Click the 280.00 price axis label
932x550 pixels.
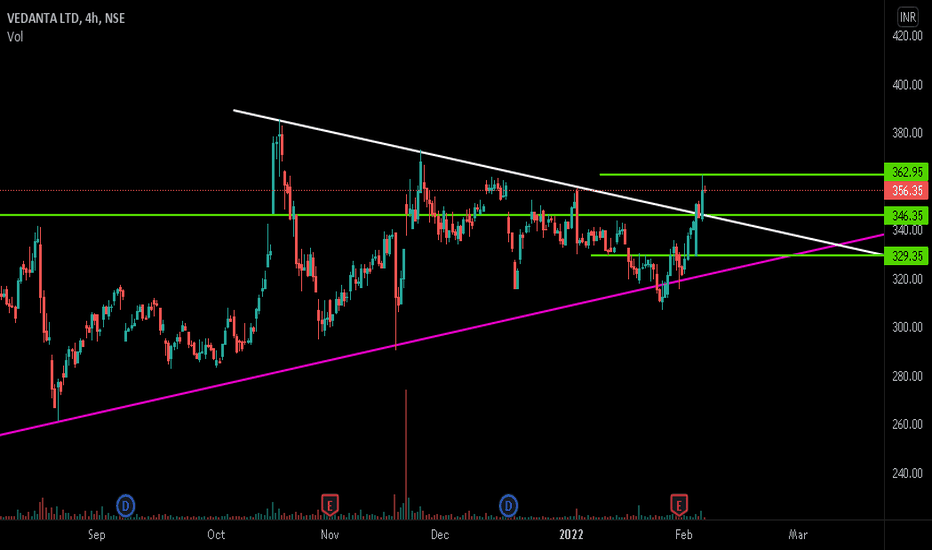point(907,376)
